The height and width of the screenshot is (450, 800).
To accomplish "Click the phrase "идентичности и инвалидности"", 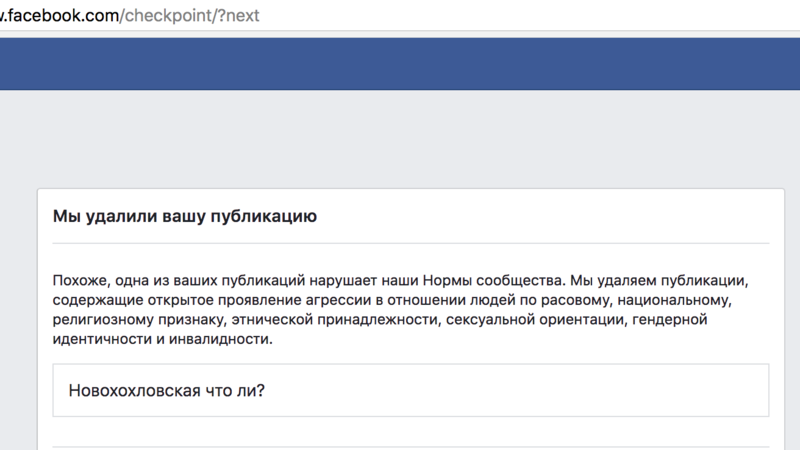I will point(161,340).
